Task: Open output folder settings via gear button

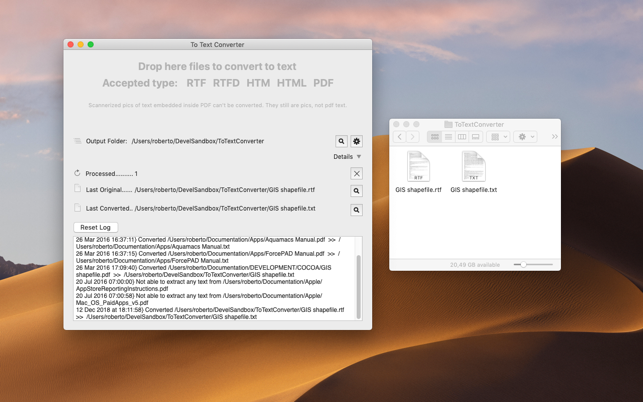Action: [x=356, y=141]
